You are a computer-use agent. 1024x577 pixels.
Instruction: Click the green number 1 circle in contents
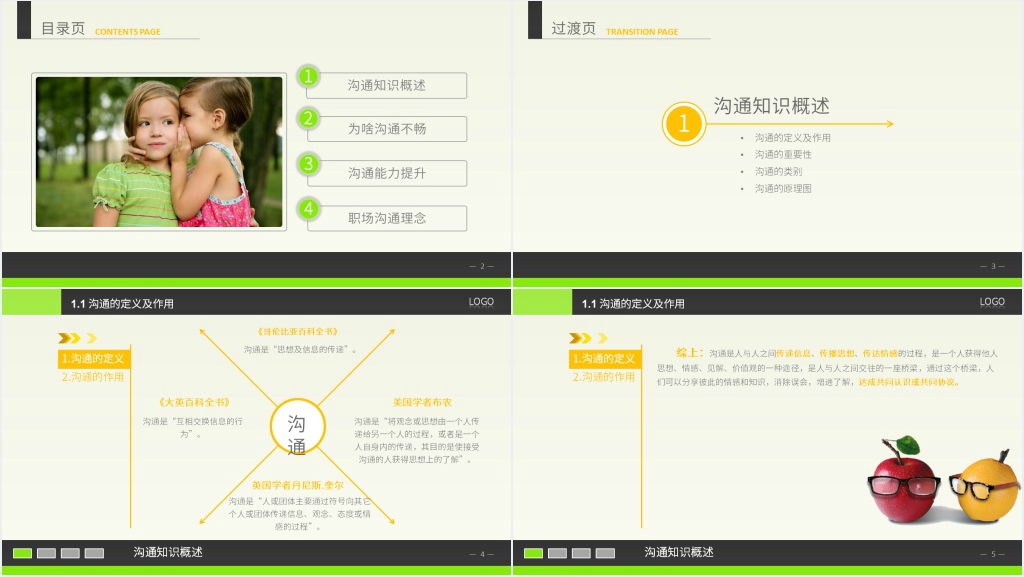click(x=309, y=76)
